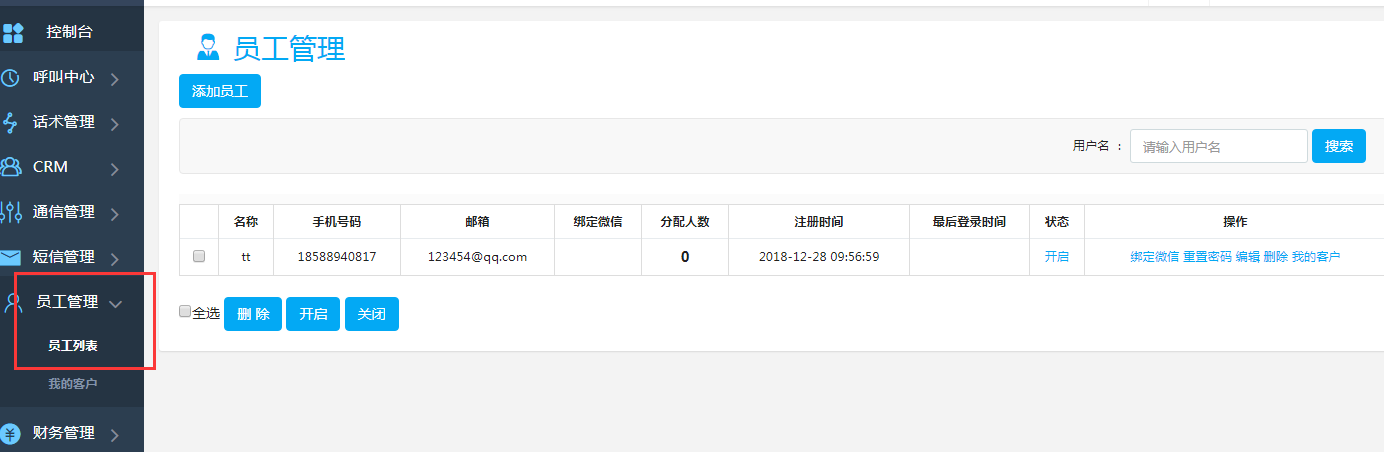Click the 短信管理 envelope icon

pyautogui.click(x=11, y=258)
